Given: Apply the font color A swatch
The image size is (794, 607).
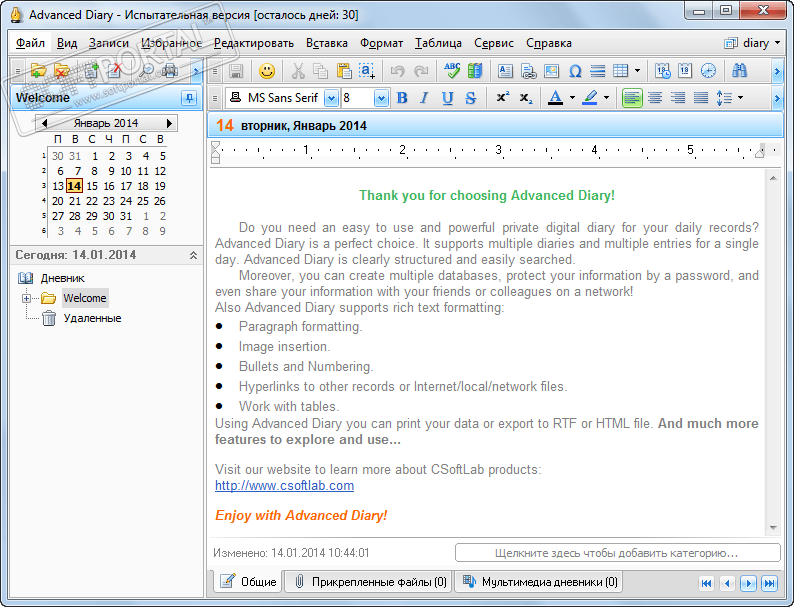Looking at the screenshot, I should [x=555, y=98].
